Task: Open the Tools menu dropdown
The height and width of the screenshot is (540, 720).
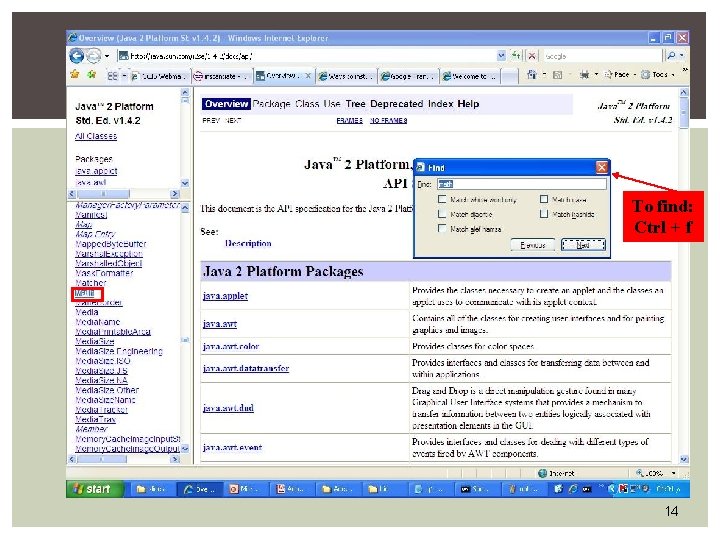Action: tap(658, 74)
